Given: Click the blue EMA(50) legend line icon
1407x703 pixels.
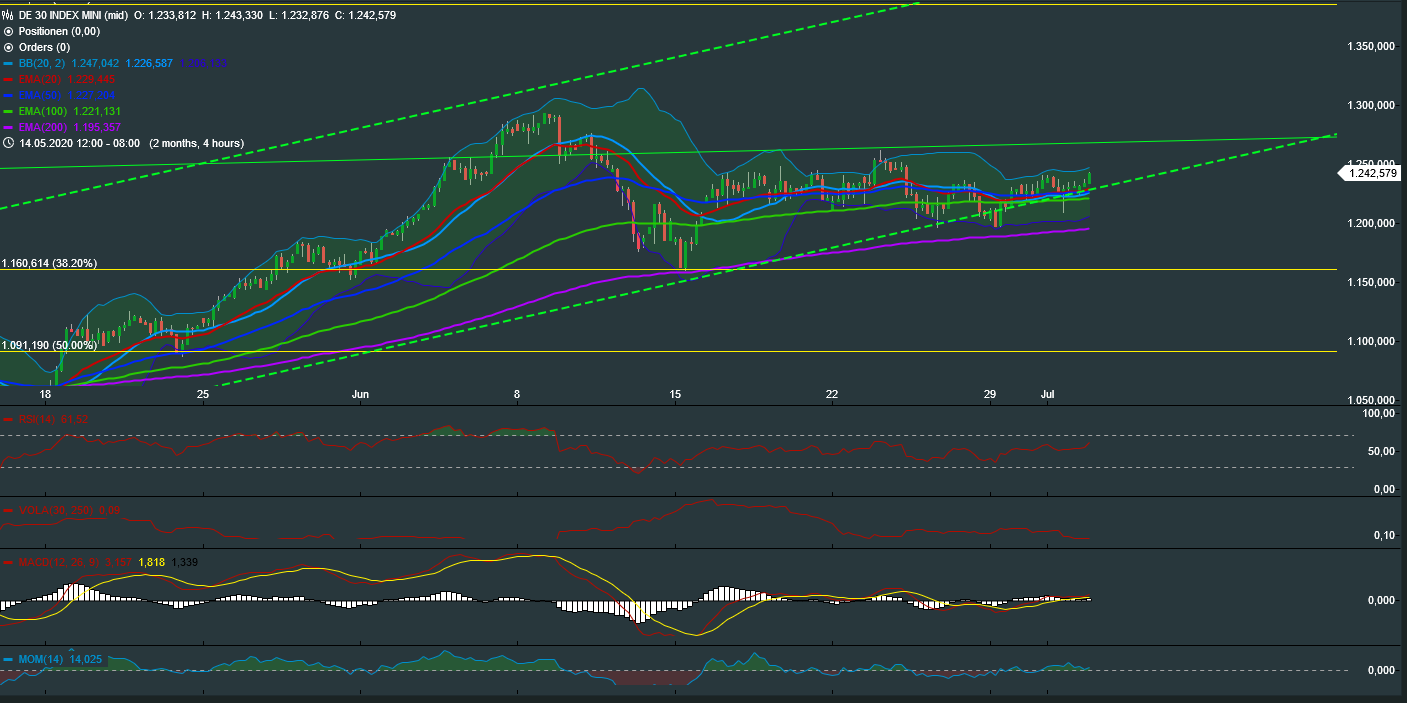Looking at the screenshot, I should [9, 95].
